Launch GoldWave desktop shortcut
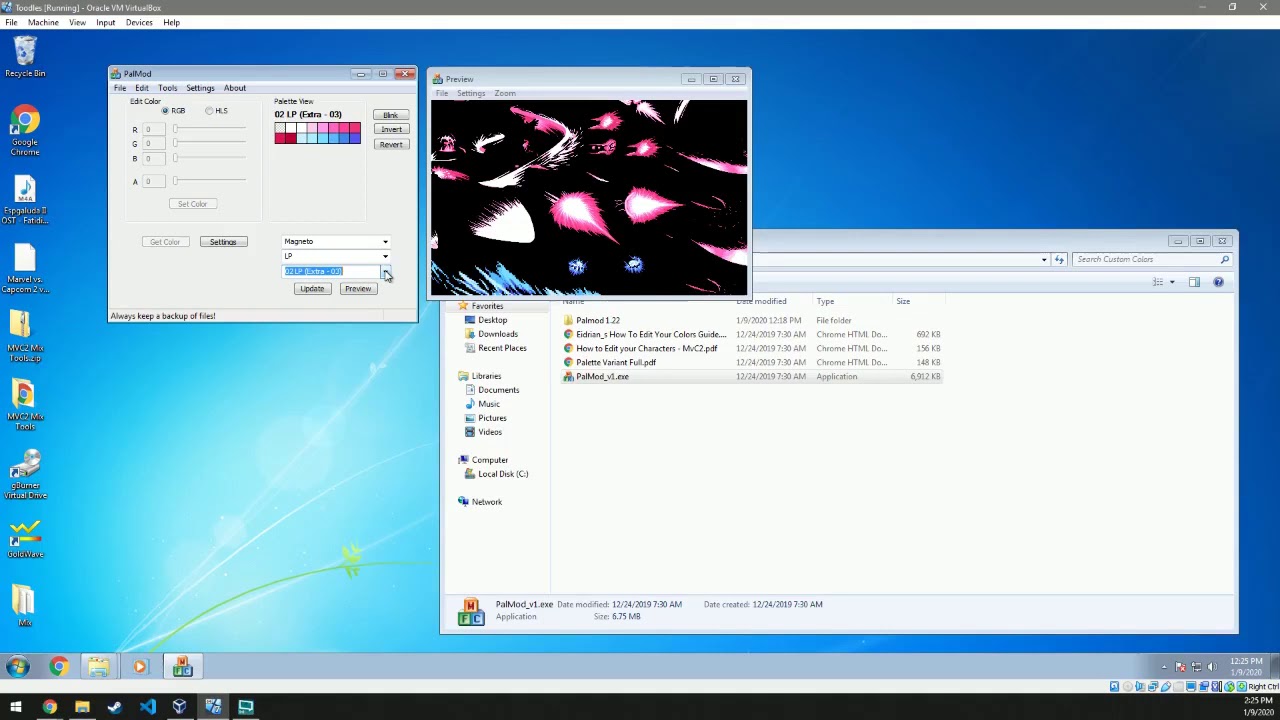The height and width of the screenshot is (720, 1280). coord(25,540)
